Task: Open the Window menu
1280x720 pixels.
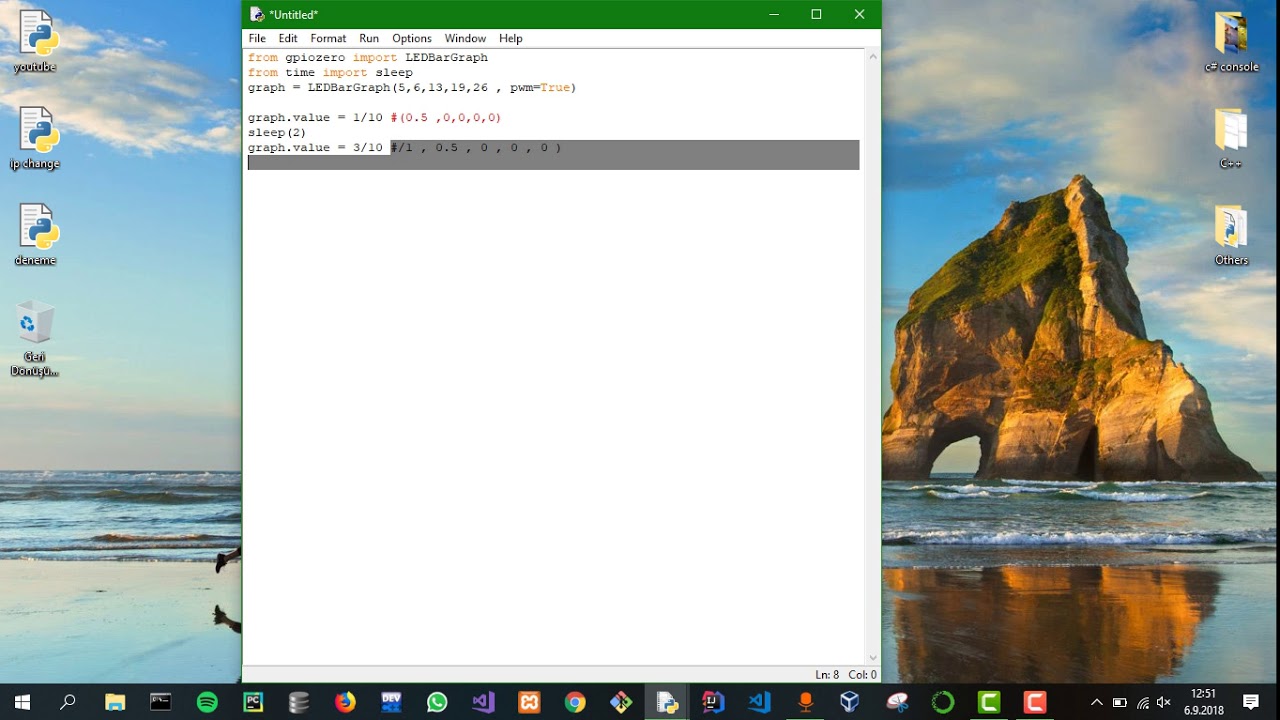Action: [x=465, y=38]
